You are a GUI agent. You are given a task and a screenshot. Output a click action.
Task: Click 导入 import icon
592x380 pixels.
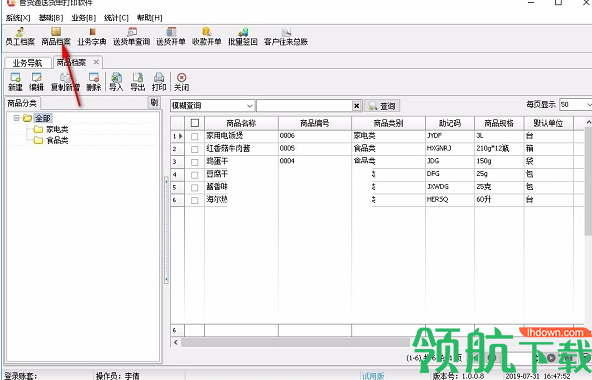[116, 82]
